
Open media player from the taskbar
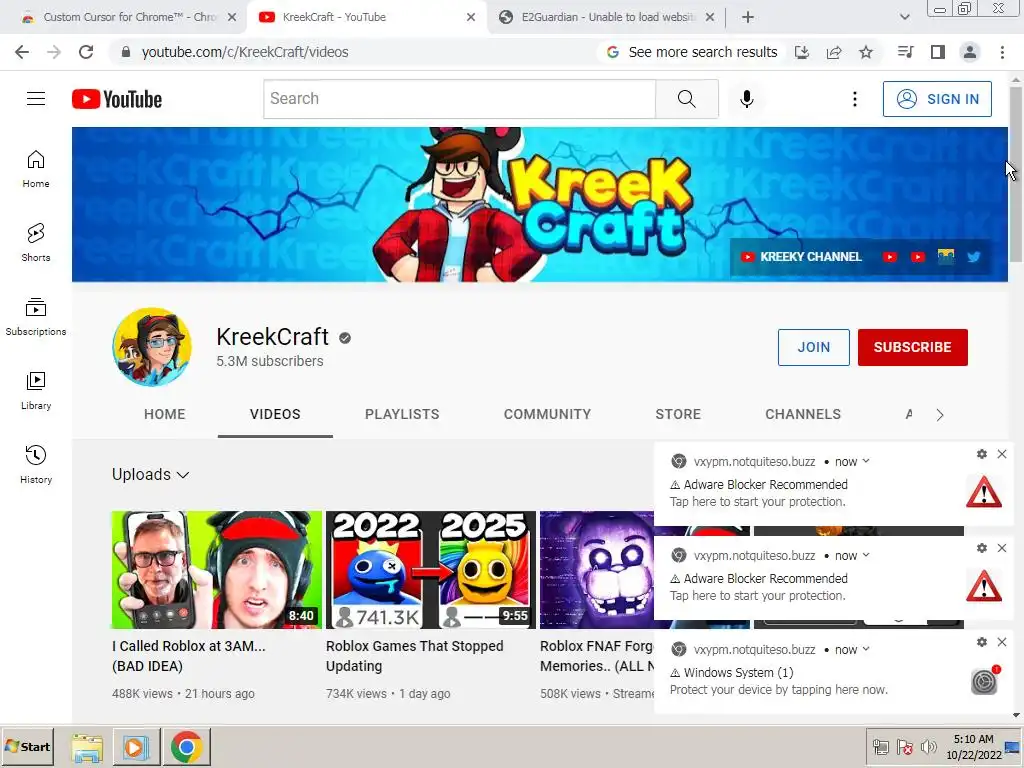(x=136, y=747)
